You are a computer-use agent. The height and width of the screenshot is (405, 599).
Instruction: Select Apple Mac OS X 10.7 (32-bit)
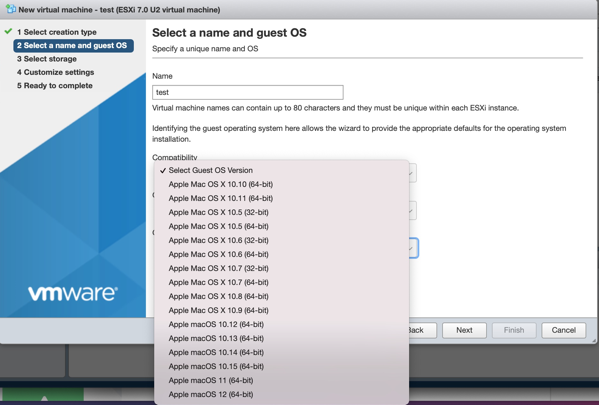pyautogui.click(x=282, y=268)
